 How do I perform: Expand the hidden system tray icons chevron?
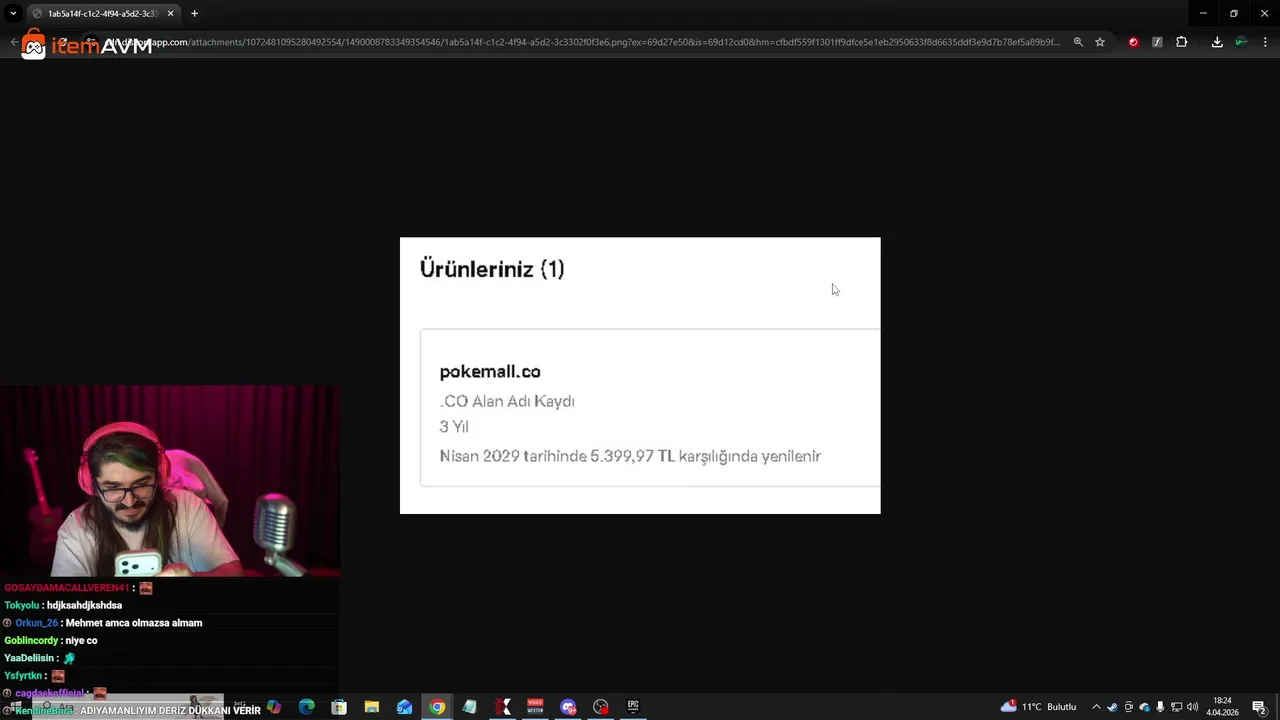click(x=1096, y=707)
